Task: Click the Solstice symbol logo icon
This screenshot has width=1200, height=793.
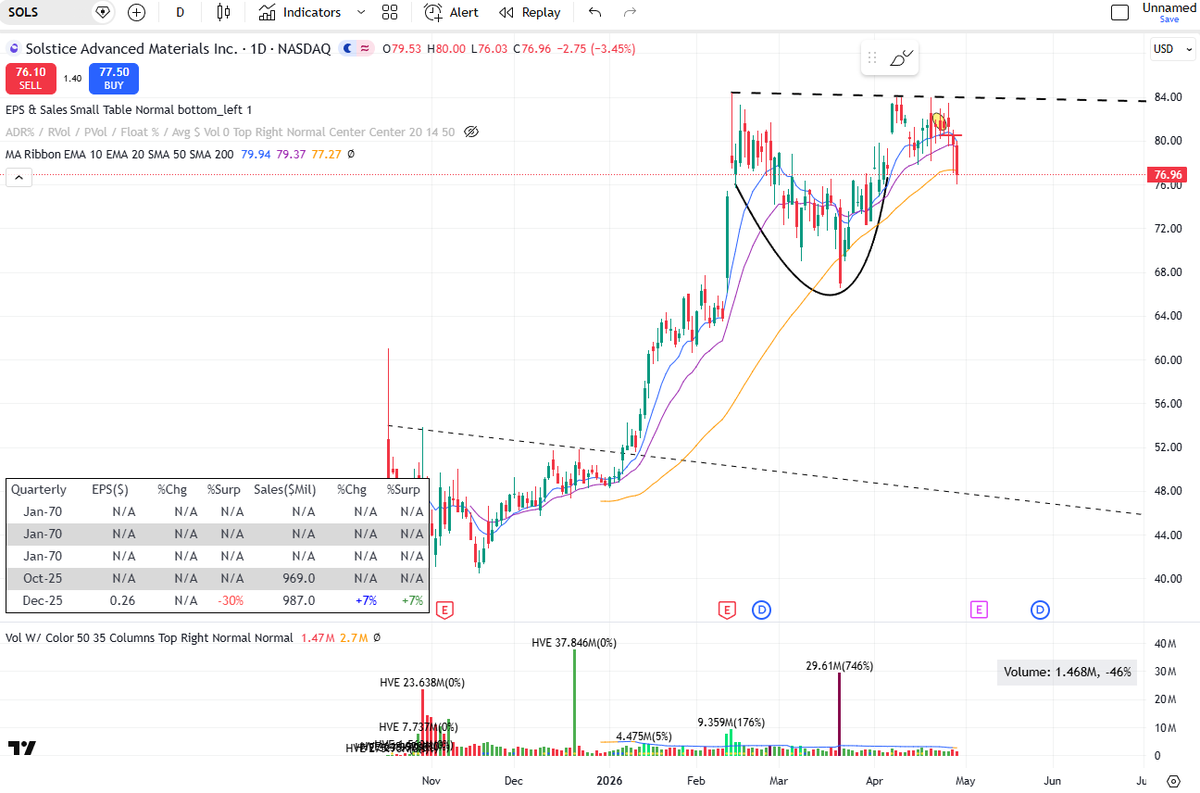Action: pyautogui.click(x=14, y=48)
